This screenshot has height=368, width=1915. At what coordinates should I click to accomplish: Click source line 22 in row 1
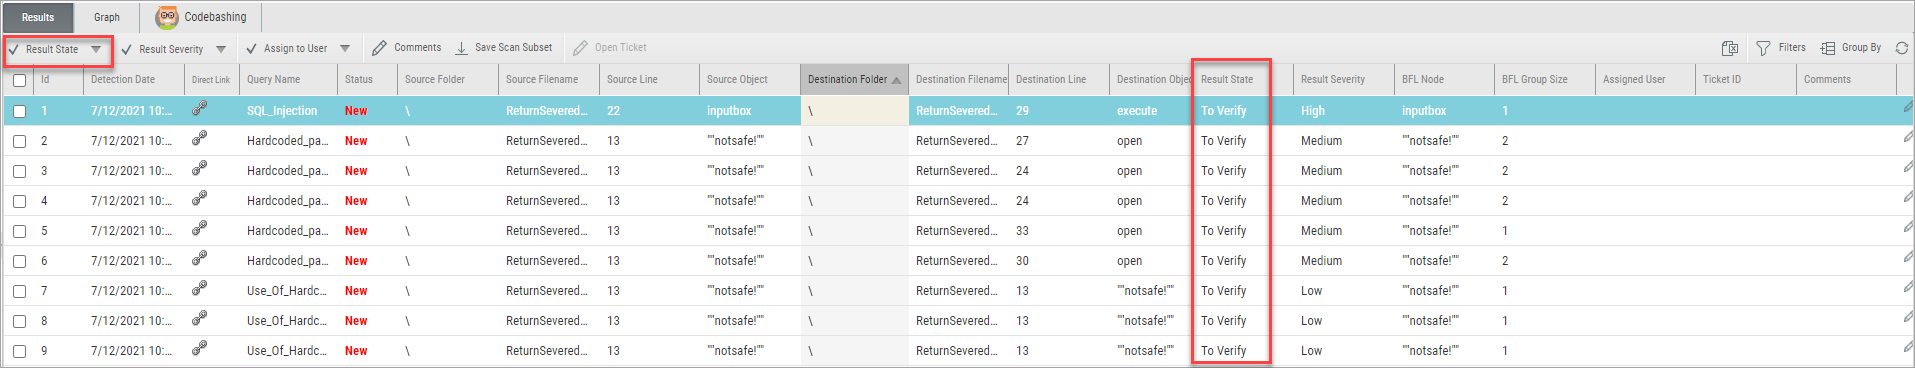613,111
